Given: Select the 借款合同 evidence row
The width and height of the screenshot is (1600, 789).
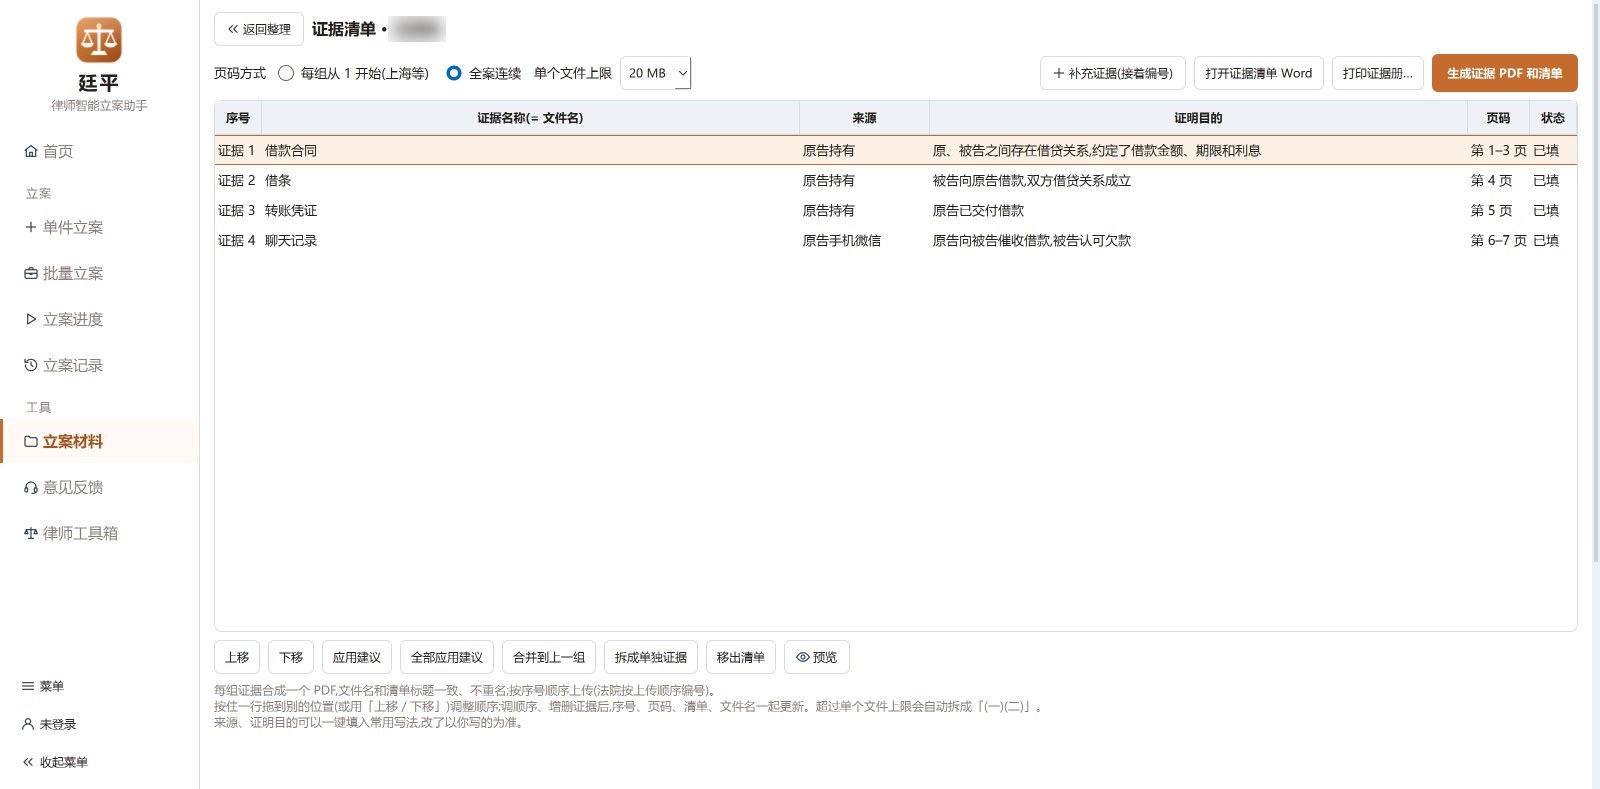Looking at the screenshot, I should (896, 150).
